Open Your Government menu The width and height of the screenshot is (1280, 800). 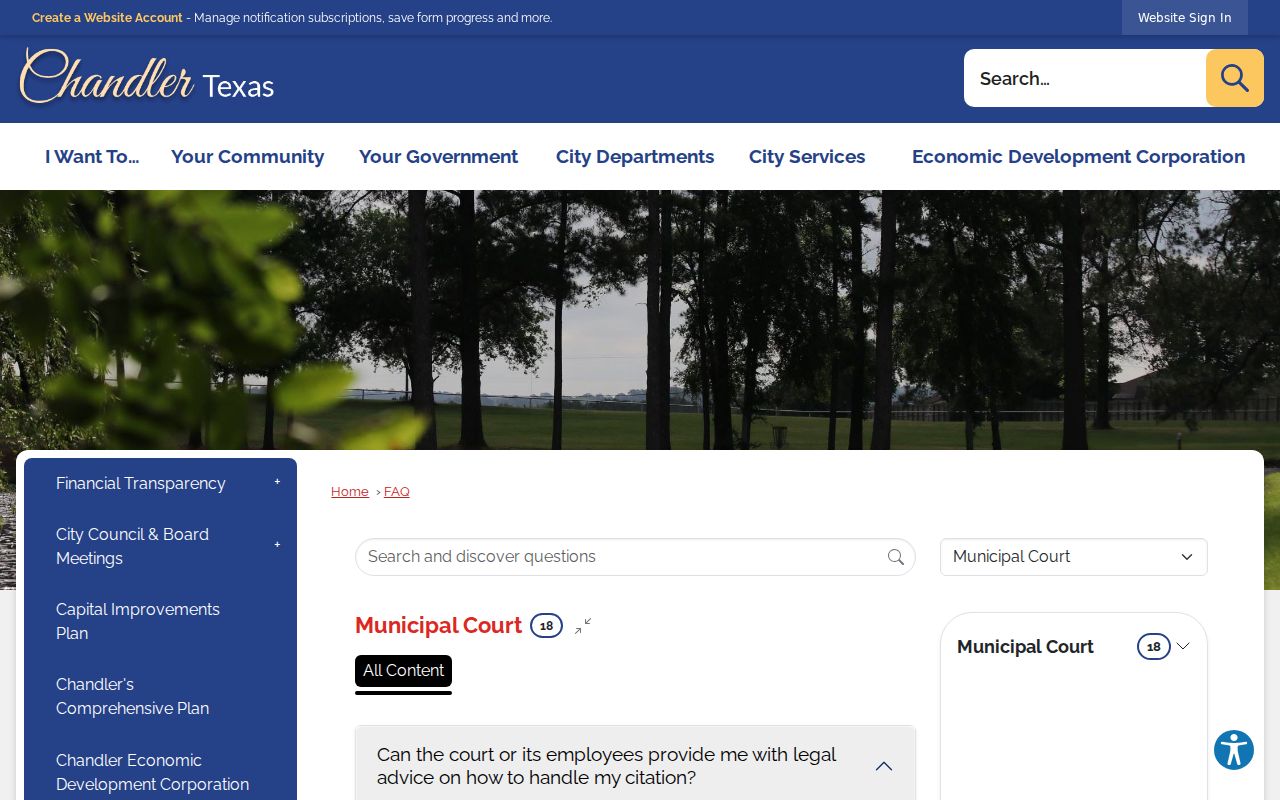(438, 157)
